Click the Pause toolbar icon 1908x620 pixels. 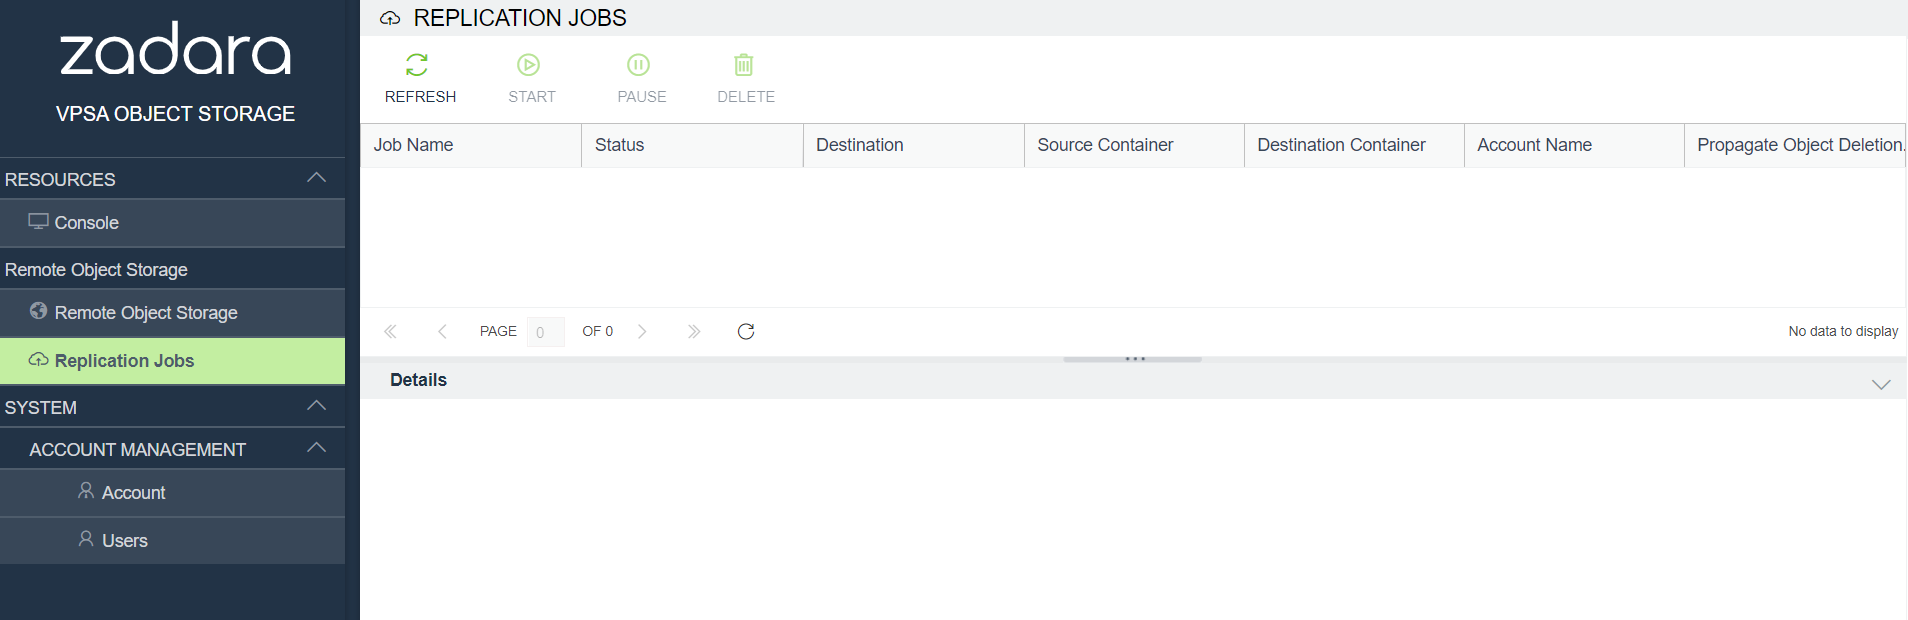[638, 65]
